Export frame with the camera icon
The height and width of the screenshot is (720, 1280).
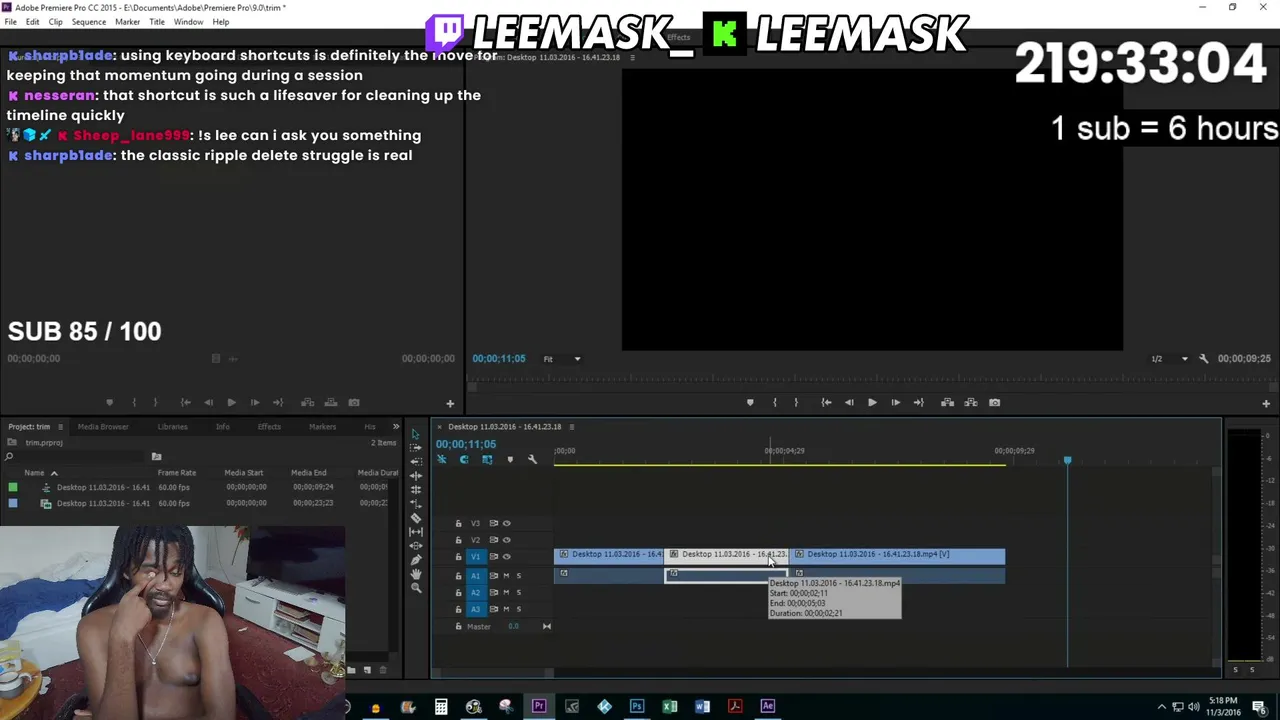click(994, 402)
